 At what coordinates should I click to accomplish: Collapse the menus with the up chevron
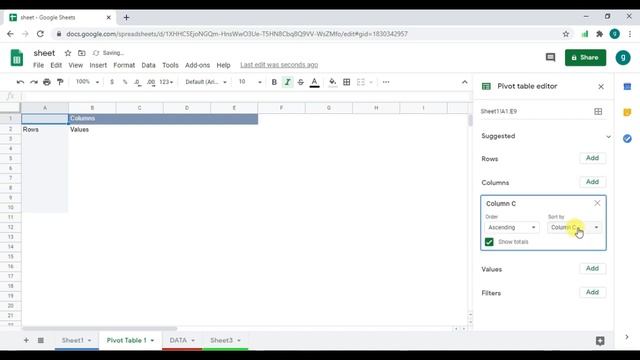tap(464, 82)
